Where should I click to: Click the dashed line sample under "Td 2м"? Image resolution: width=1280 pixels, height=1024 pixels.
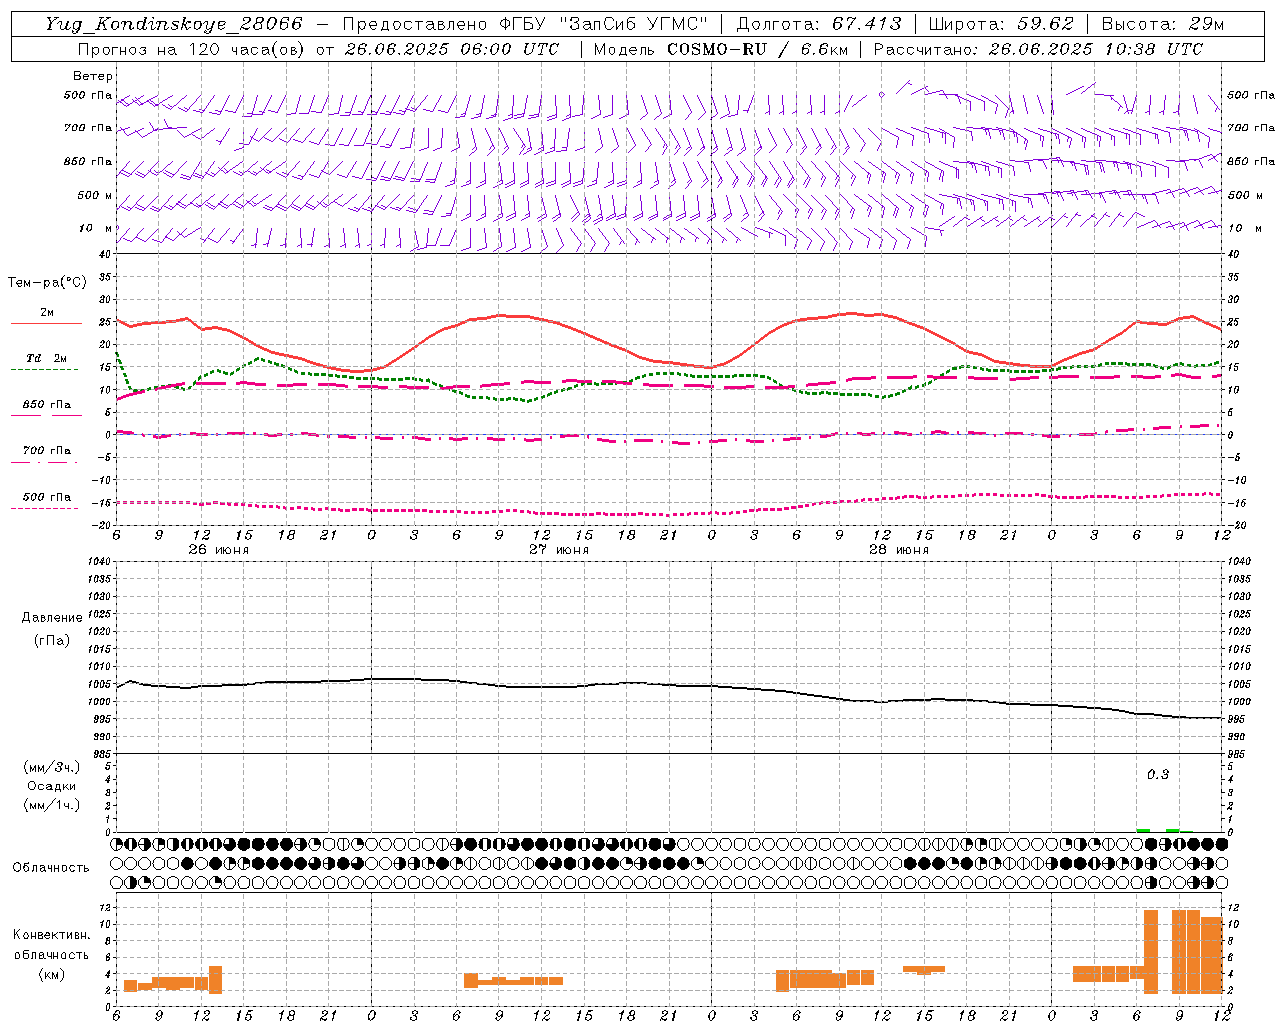(x=46, y=369)
